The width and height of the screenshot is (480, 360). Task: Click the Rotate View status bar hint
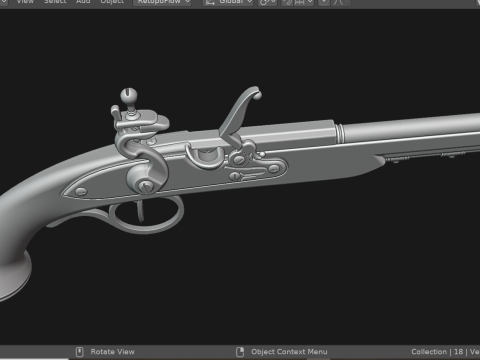pos(112,352)
